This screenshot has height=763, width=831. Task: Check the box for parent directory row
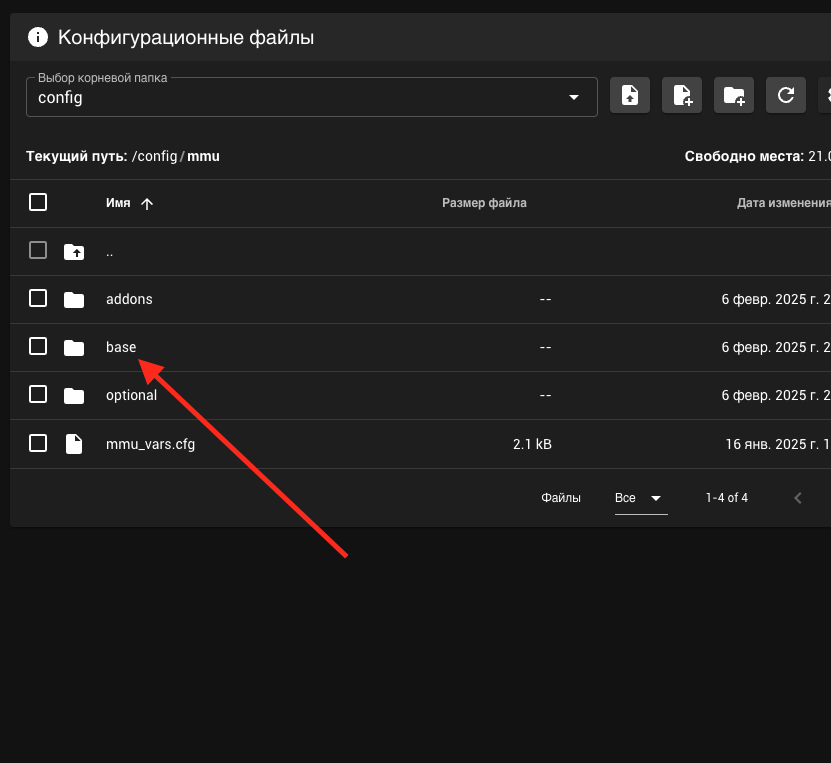[38, 250]
